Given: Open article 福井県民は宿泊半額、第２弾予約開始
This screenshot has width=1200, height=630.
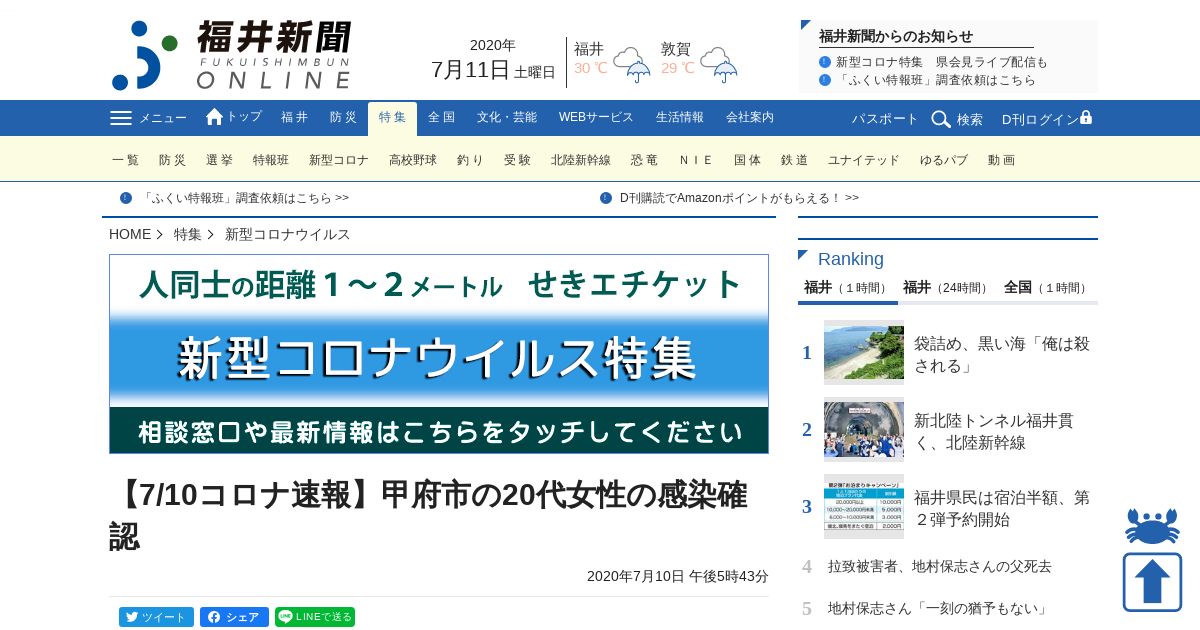Looking at the screenshot, I should pos(1002,508).
